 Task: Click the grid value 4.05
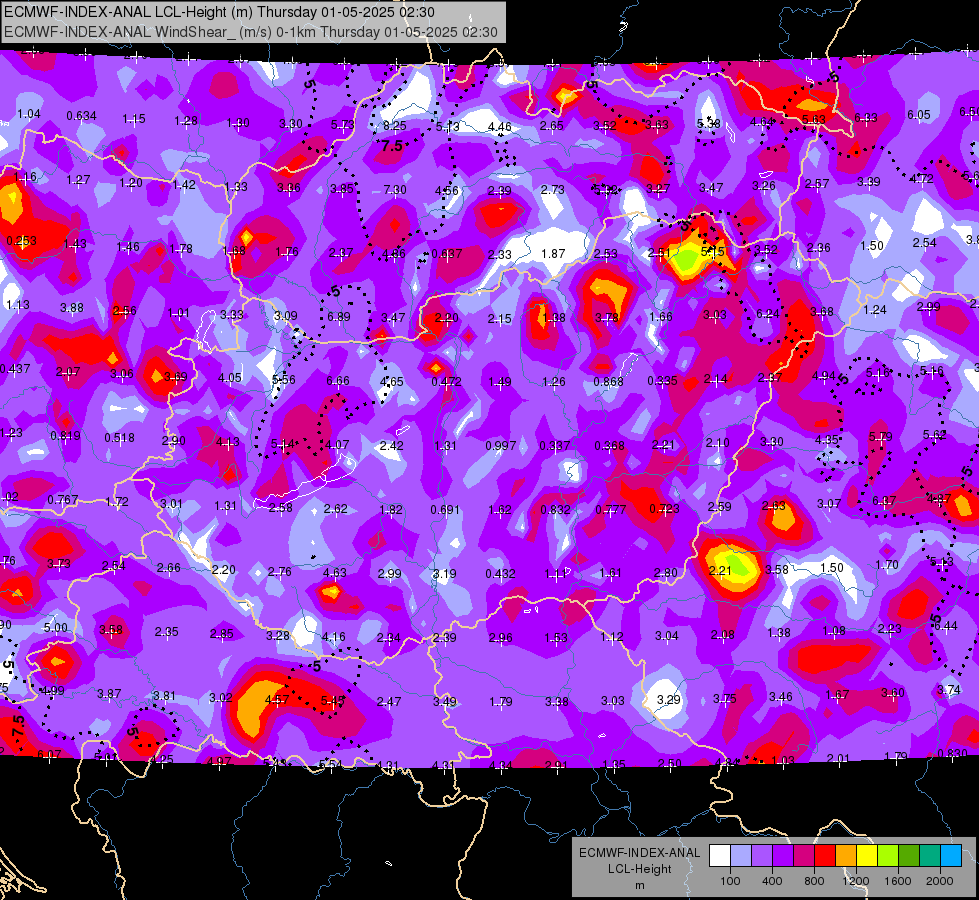click(x=230, y=377)
